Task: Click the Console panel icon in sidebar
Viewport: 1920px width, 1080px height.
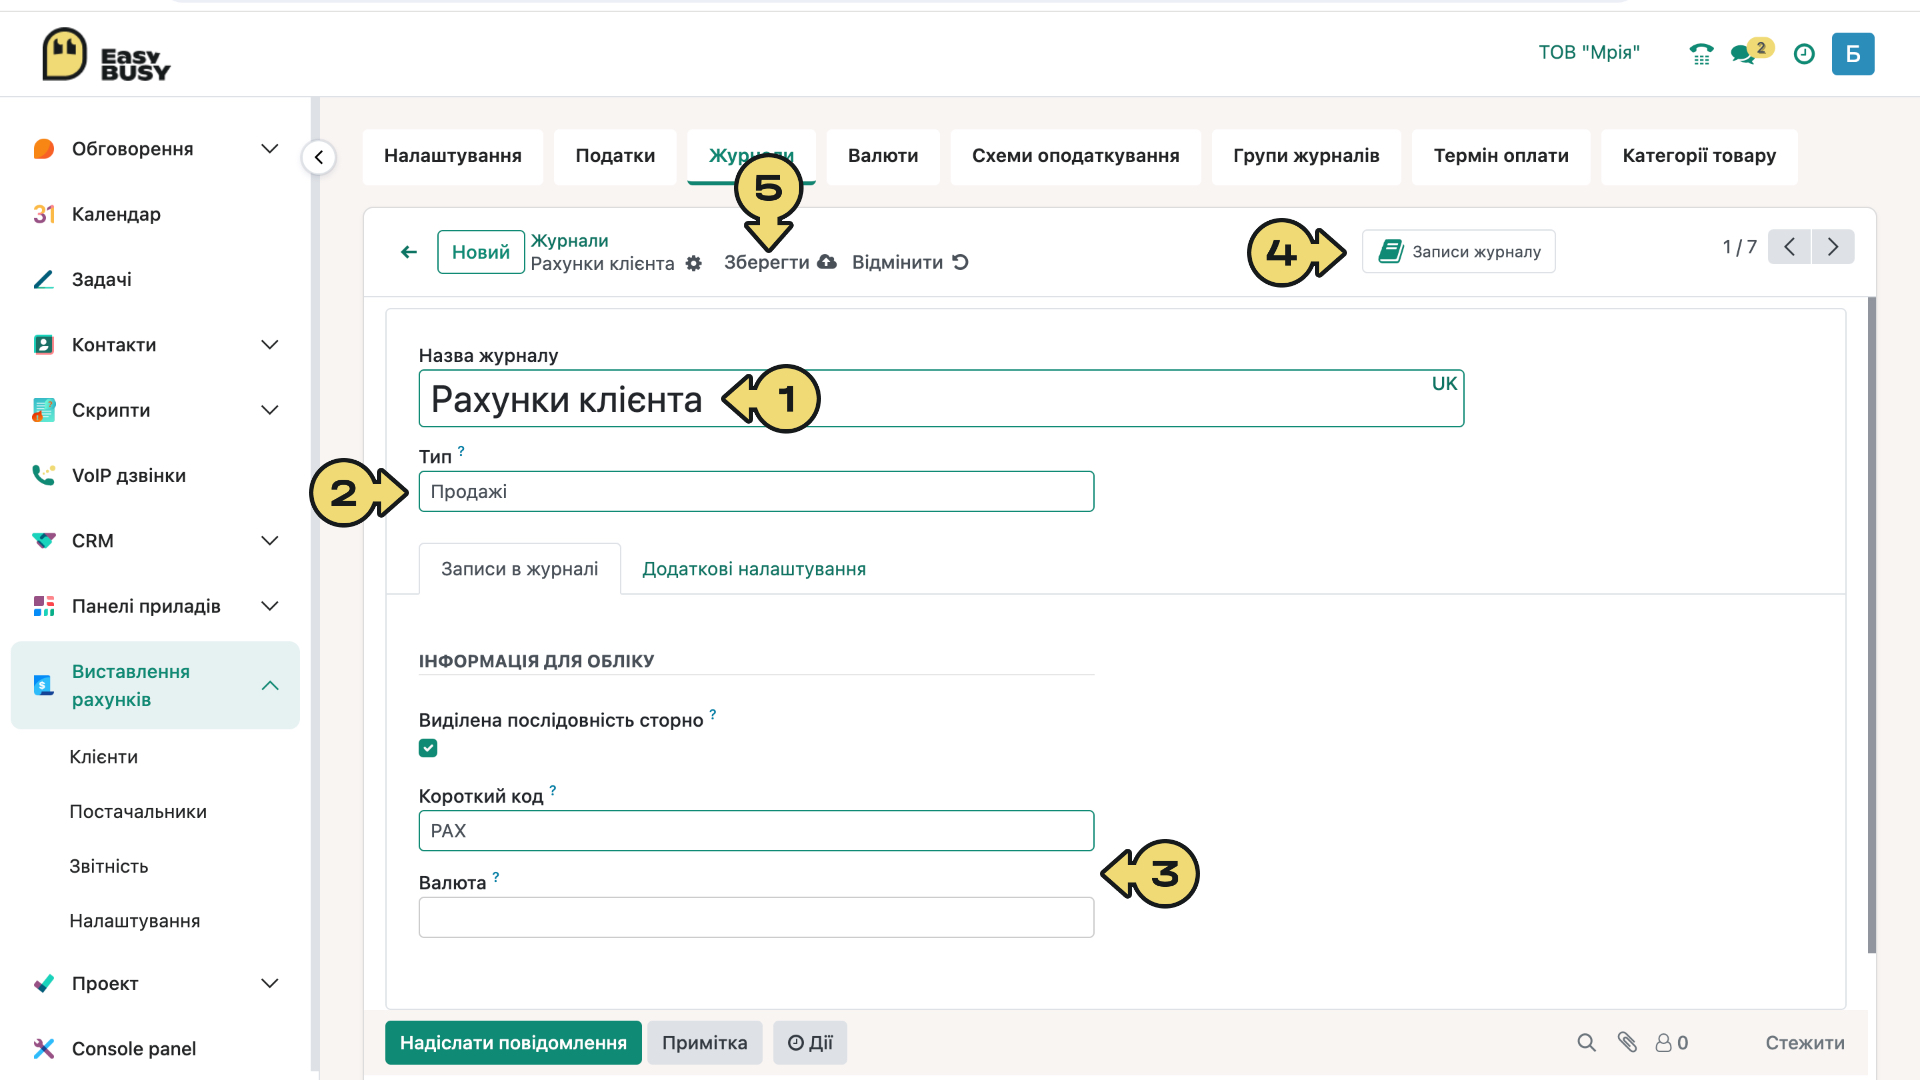Action: click(43, 1049)
